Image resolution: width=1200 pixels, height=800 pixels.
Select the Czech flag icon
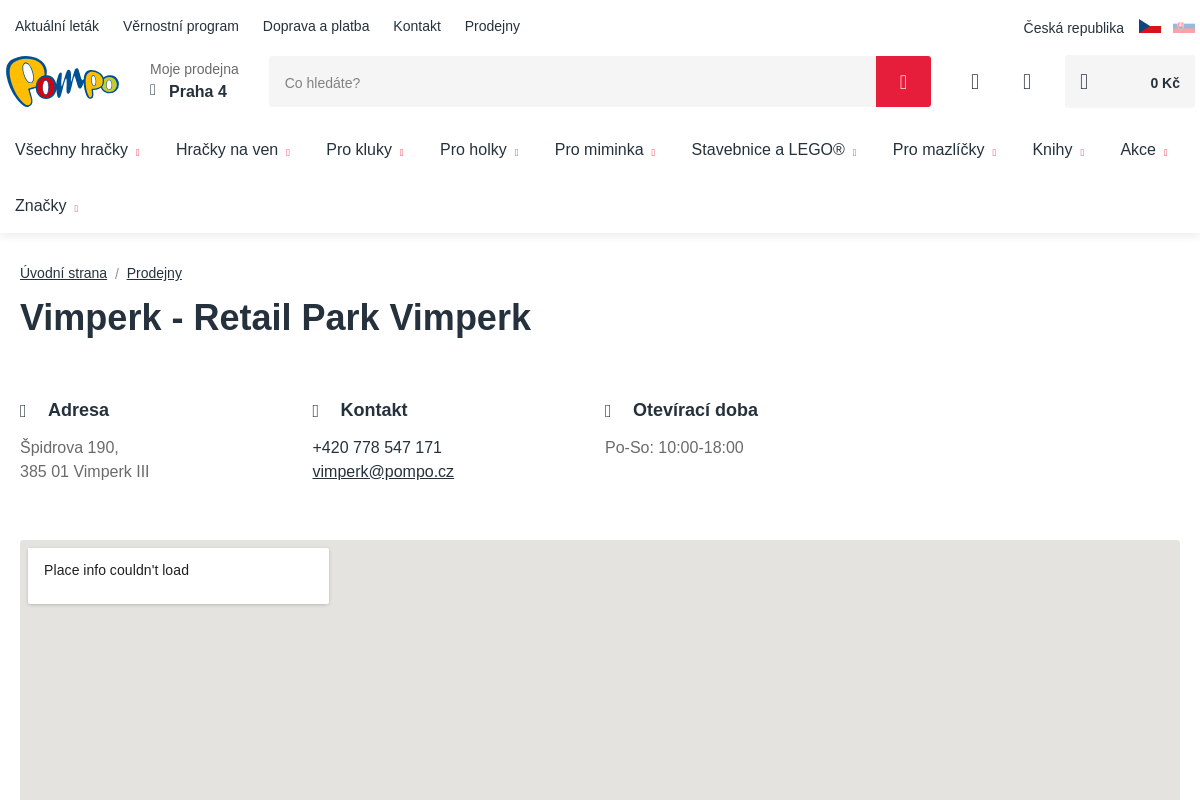coord(1149,27)
